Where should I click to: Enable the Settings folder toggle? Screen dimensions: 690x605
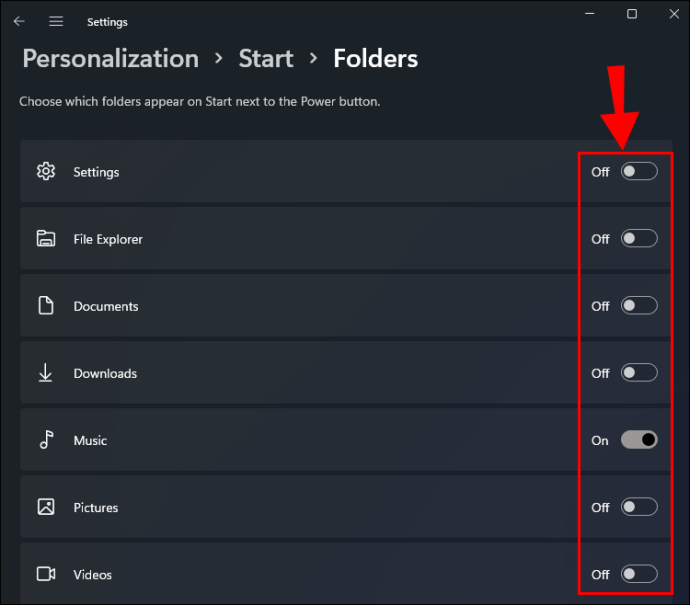(x=639, y=172)
